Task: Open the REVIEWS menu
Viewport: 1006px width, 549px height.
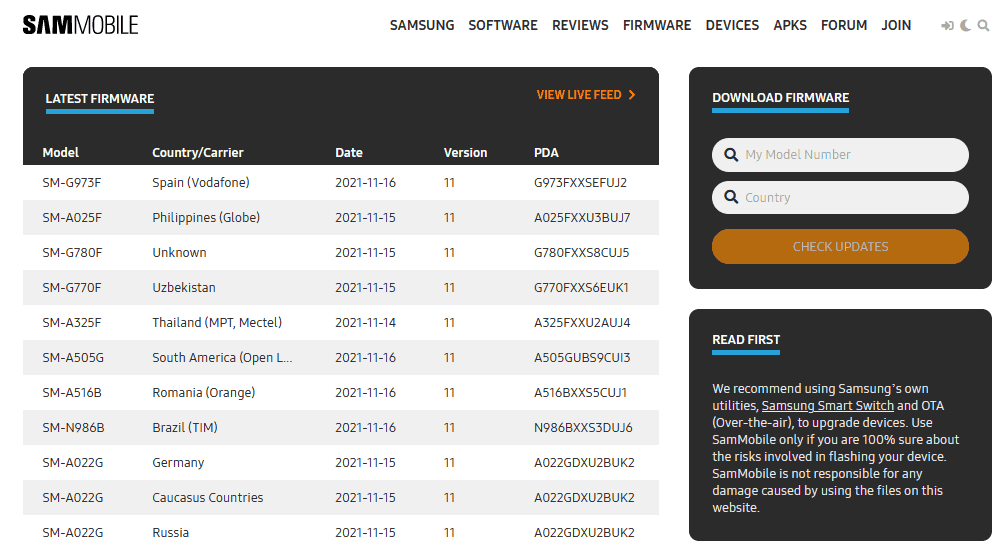Action: pos(580,25)
